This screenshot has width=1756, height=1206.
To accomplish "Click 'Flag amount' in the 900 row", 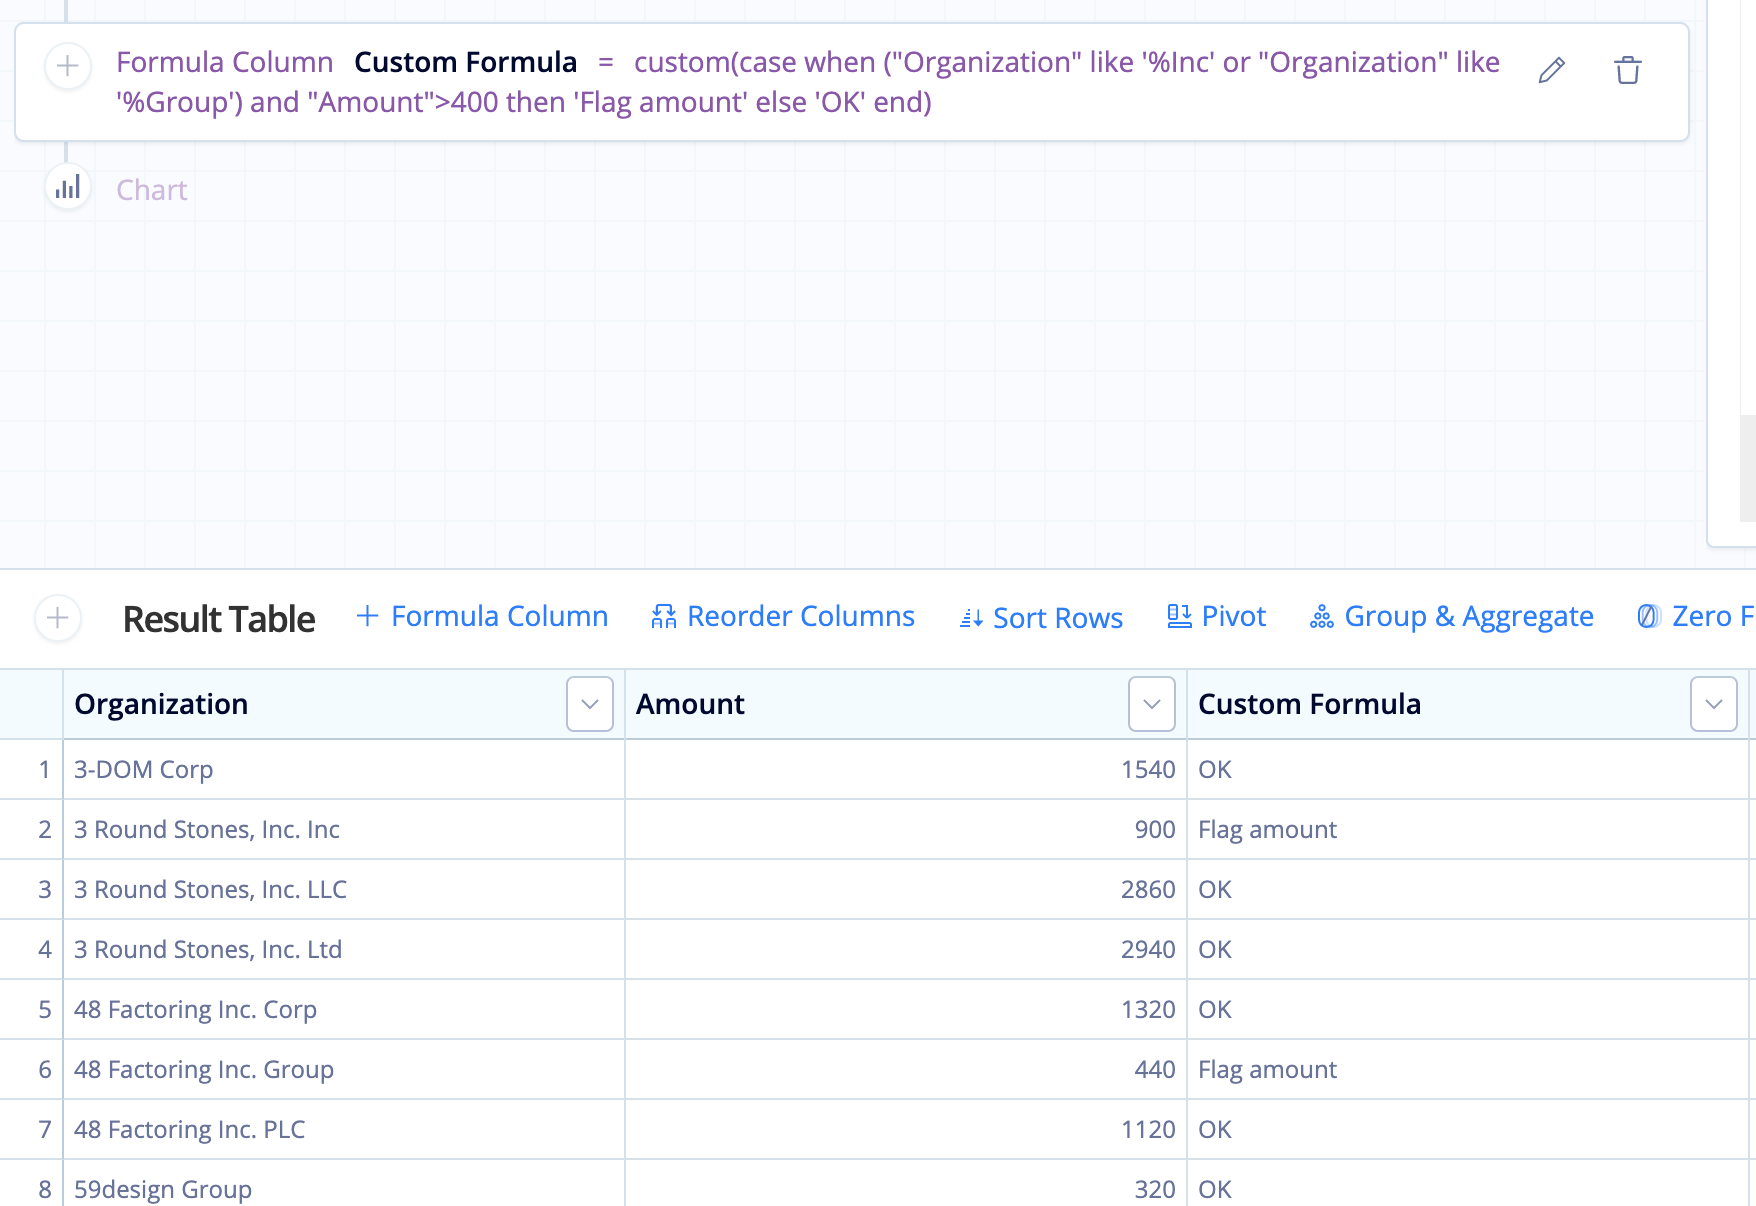I will [1267, 829].
